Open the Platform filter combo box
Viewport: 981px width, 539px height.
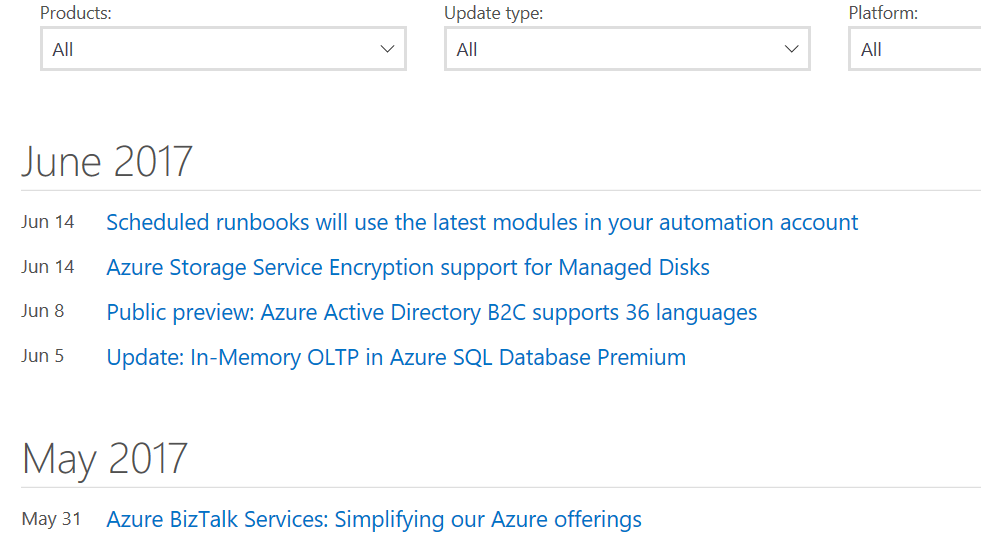pyautogui.click(x=914, y=49)
